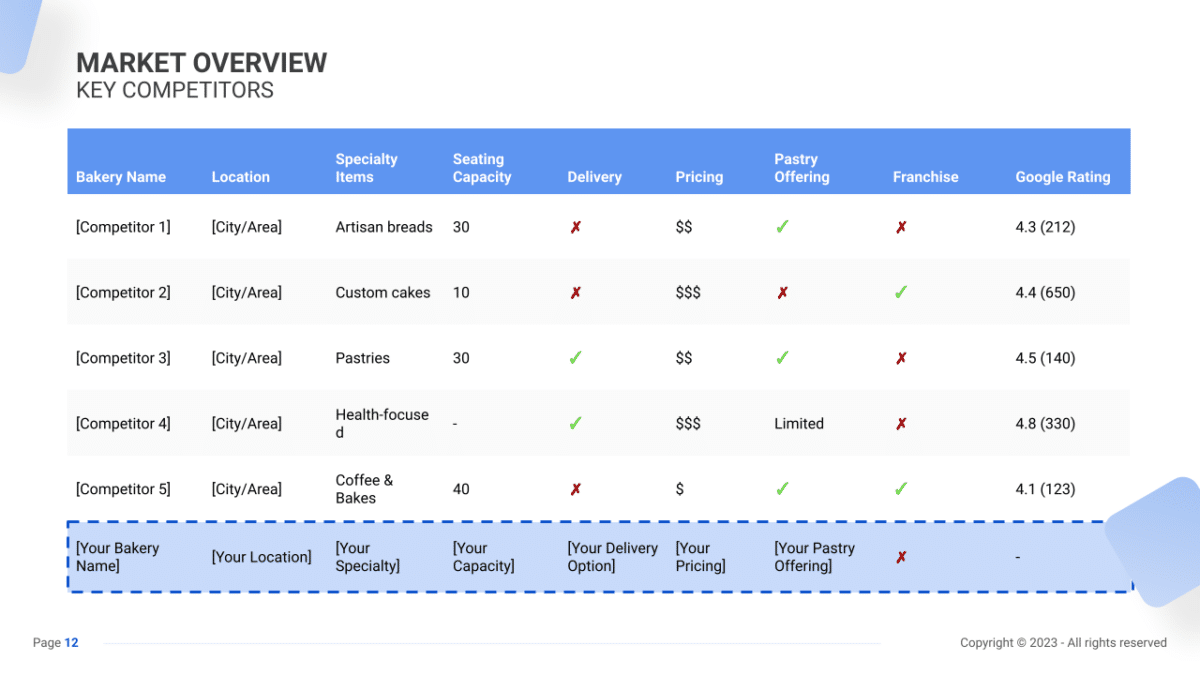Select the Google Rating column header
Image resolution: width=1200 pixels, height=675 pixels.
coord(1063,177)
